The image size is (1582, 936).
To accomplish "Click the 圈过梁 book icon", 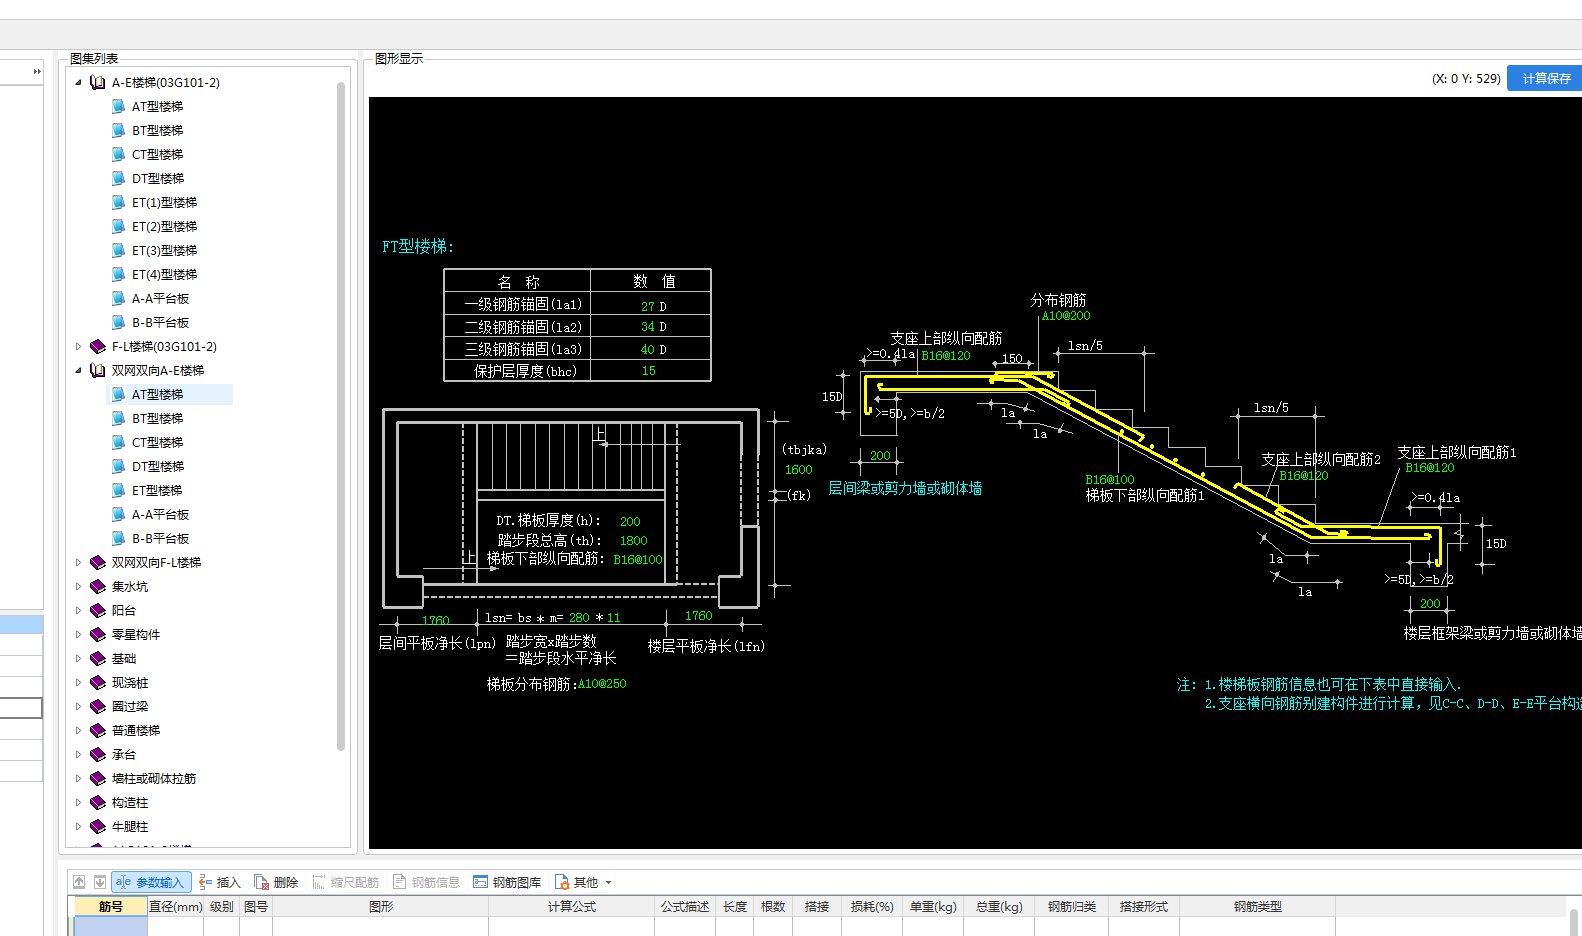I will [x=98, y=707].
